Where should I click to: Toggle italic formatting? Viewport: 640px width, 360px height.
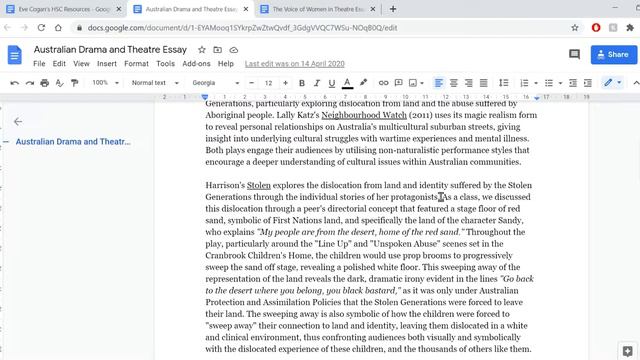317,83
